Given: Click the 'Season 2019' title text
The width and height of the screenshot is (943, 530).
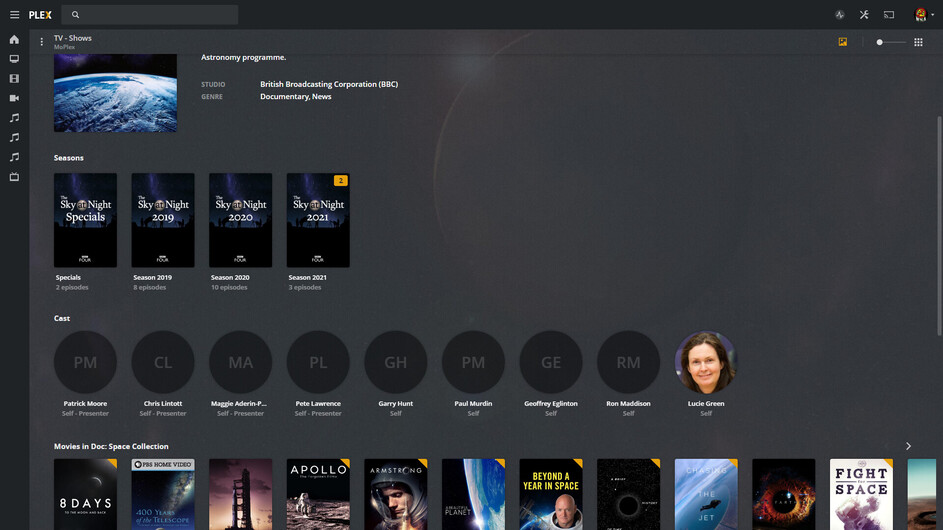Looking at the screenshot, I should pyautogui.click(x=152, y=277).
